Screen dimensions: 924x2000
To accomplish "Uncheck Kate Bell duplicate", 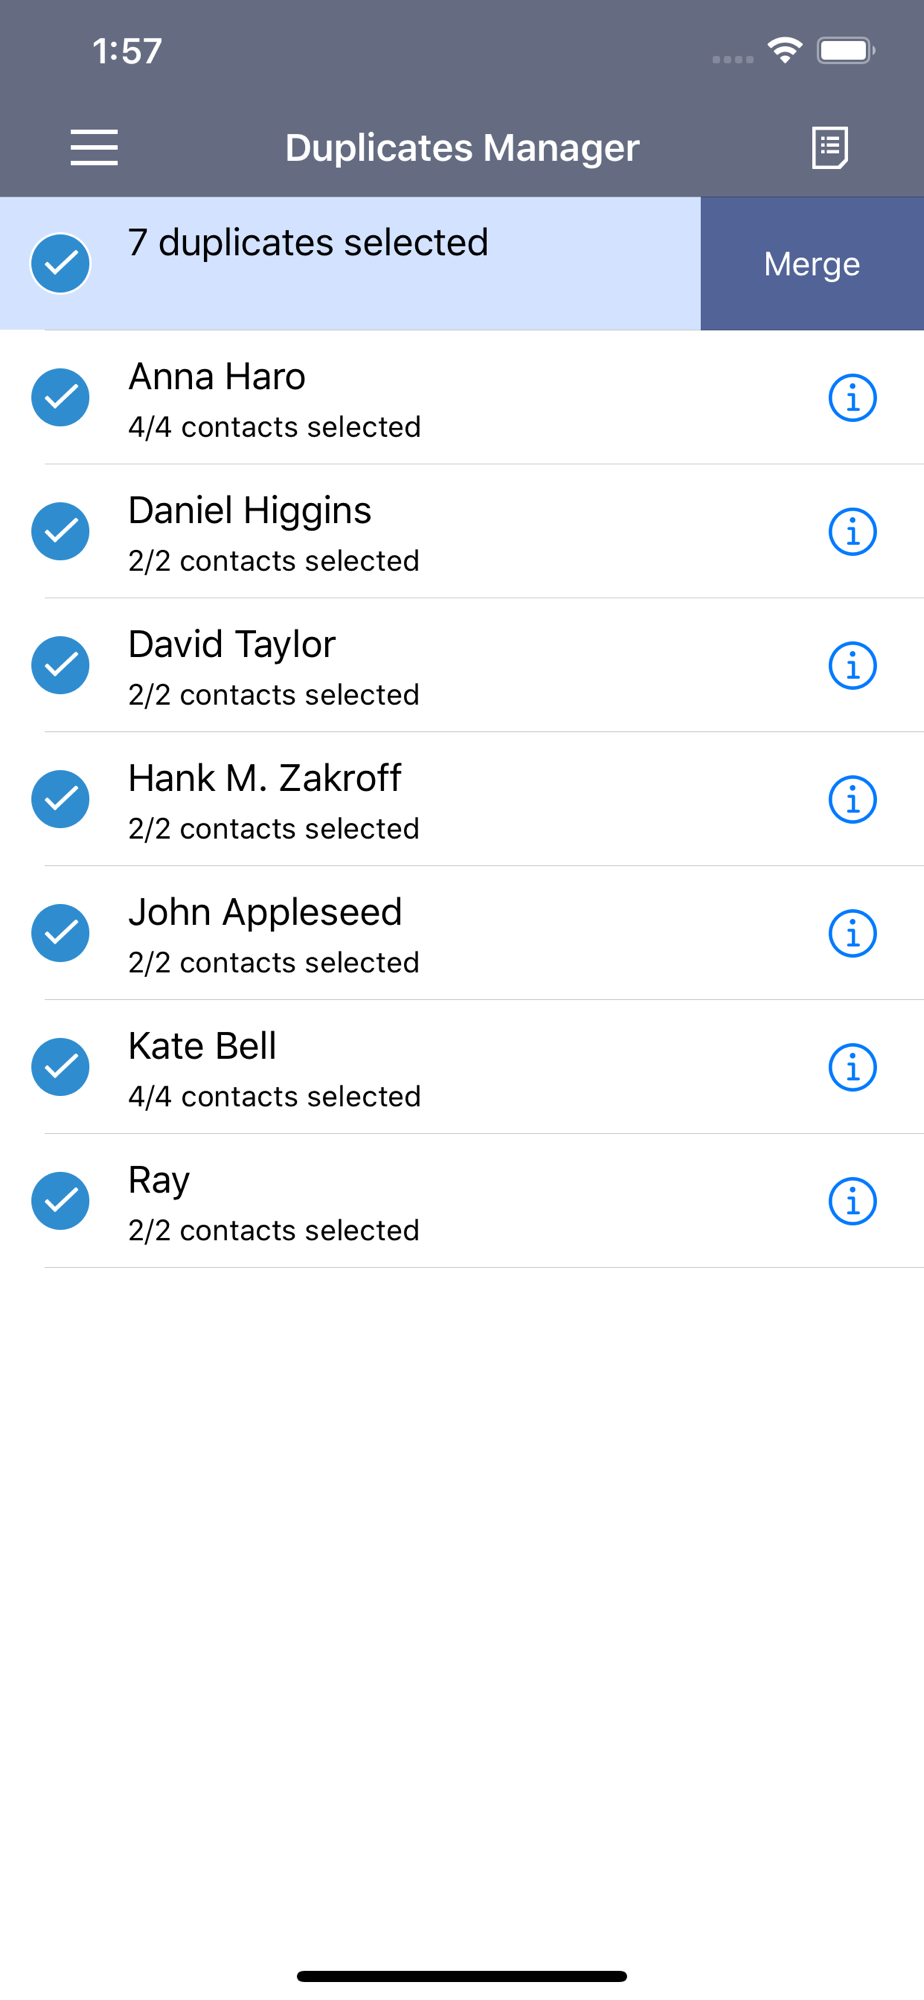I will point(61,1068).
